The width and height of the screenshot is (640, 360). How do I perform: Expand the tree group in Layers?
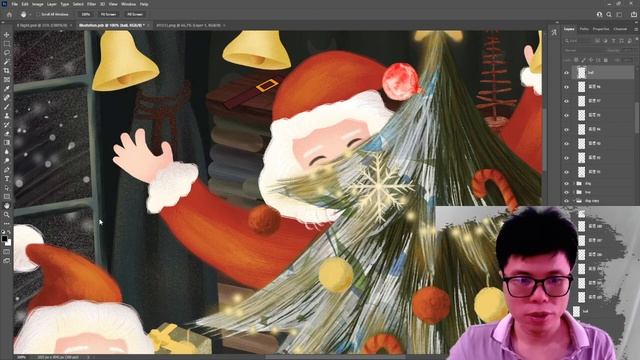tap(573, 192)
